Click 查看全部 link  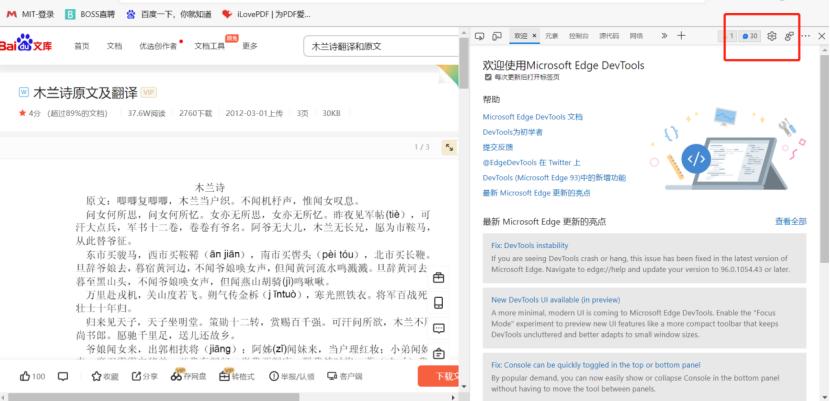pos(791,222)
